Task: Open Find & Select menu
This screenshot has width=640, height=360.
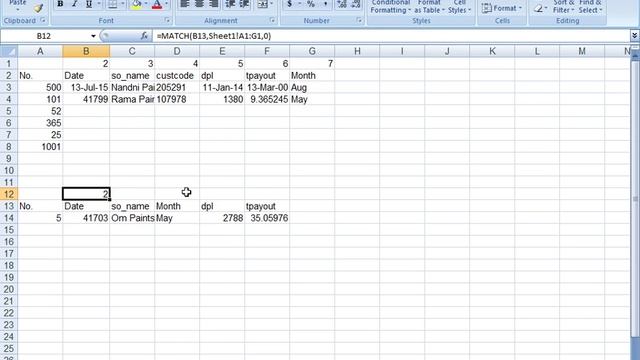Action: coord(590,7)
